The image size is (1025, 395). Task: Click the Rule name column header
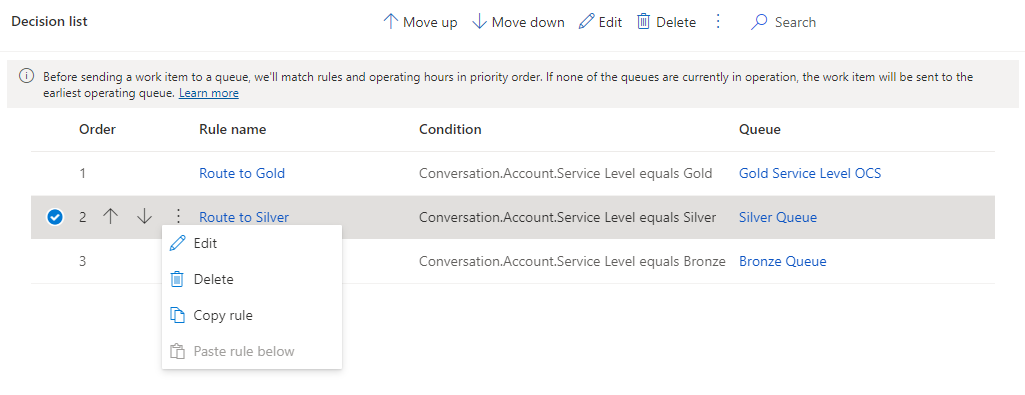pyautogui.click(x=233, y=129)
